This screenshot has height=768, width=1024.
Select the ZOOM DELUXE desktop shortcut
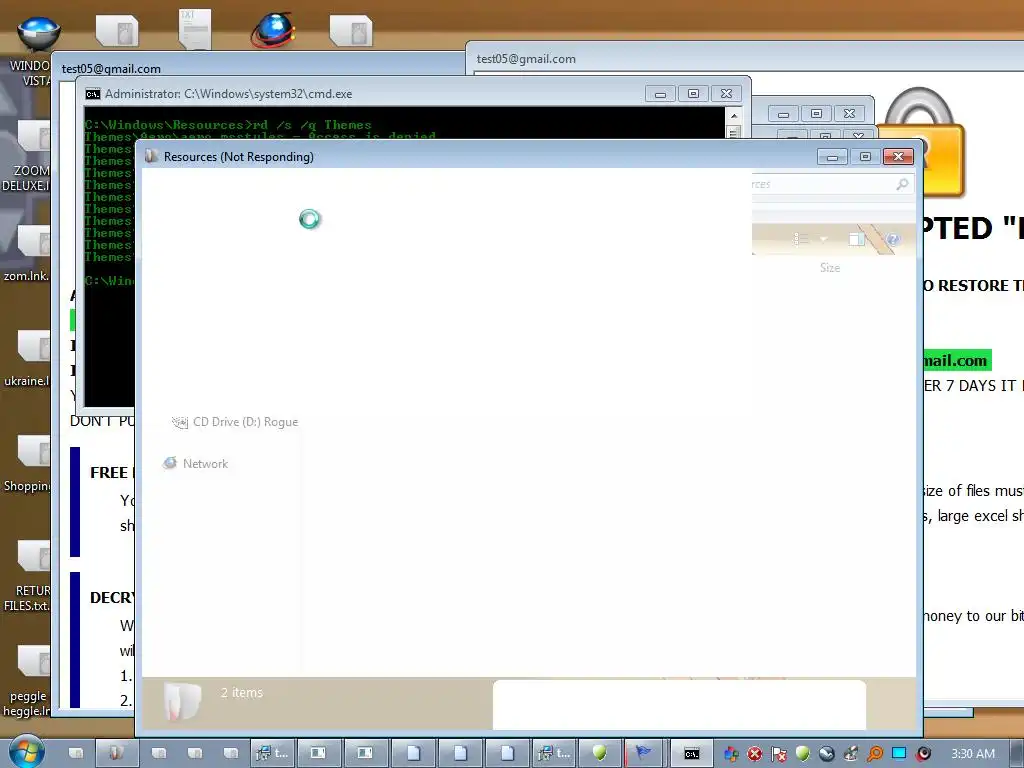click(x=26, y=157)
